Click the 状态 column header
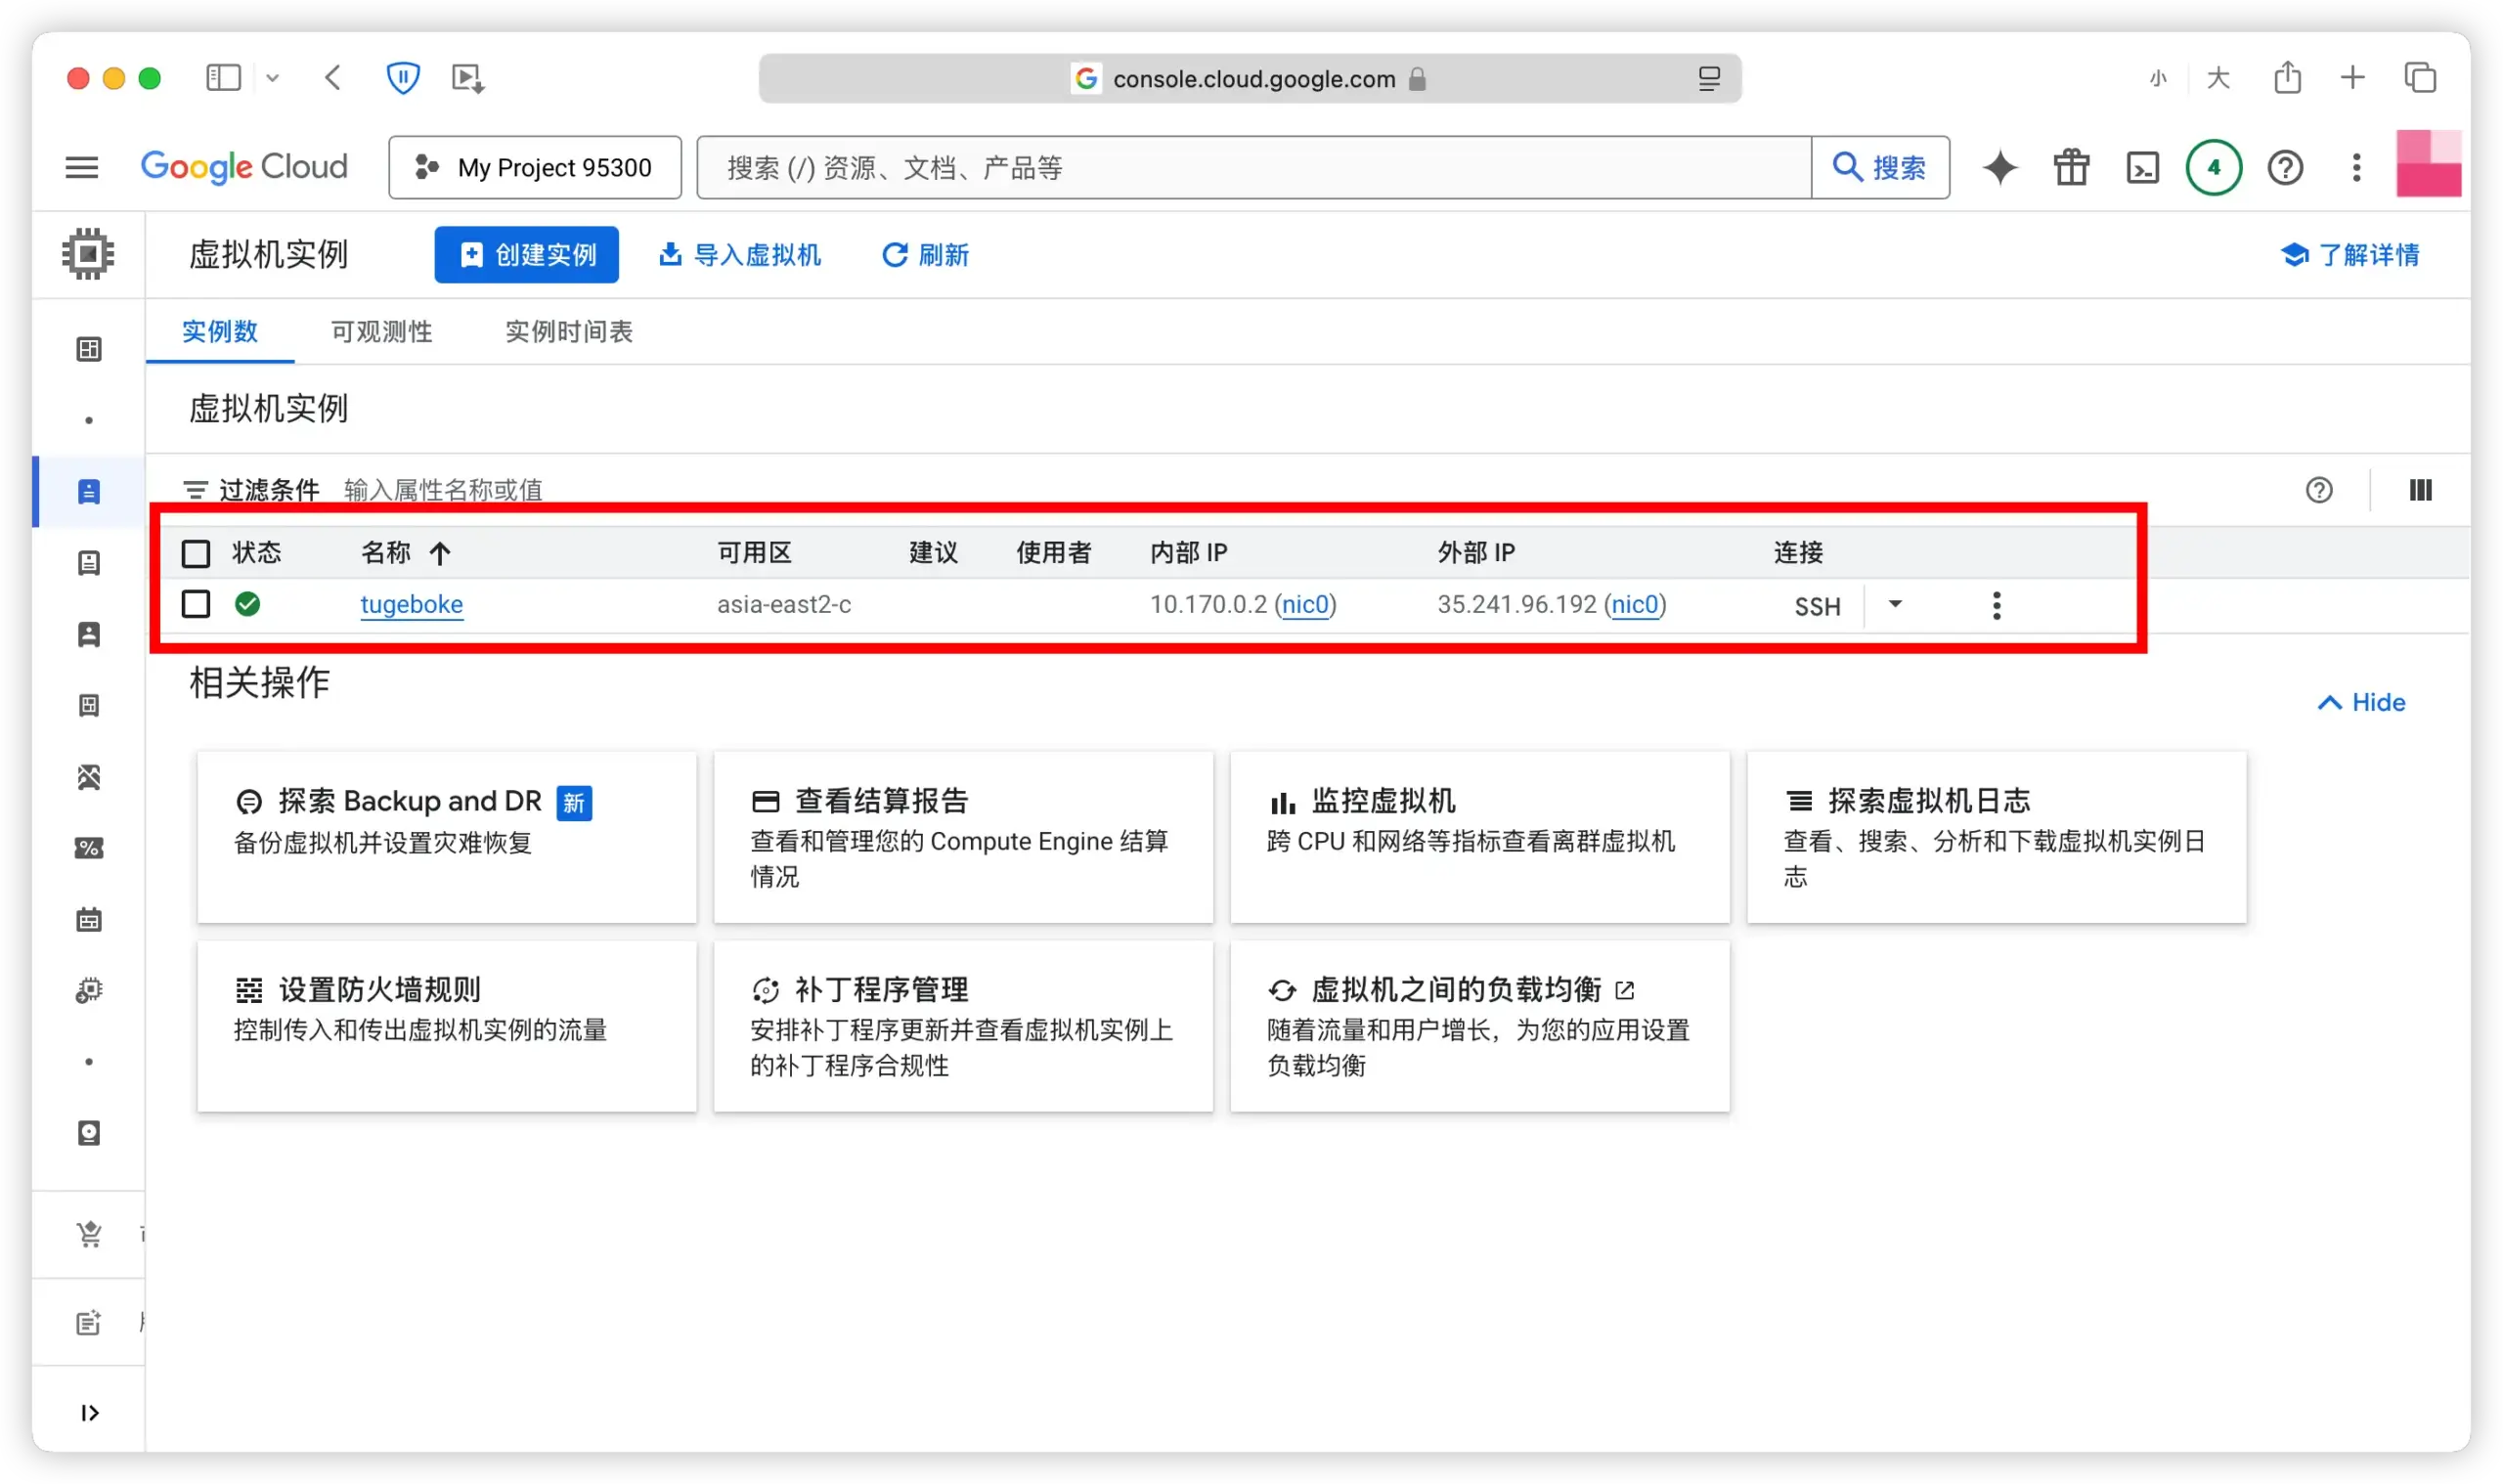2503x1484 pixels. click(x=257, y=553)
